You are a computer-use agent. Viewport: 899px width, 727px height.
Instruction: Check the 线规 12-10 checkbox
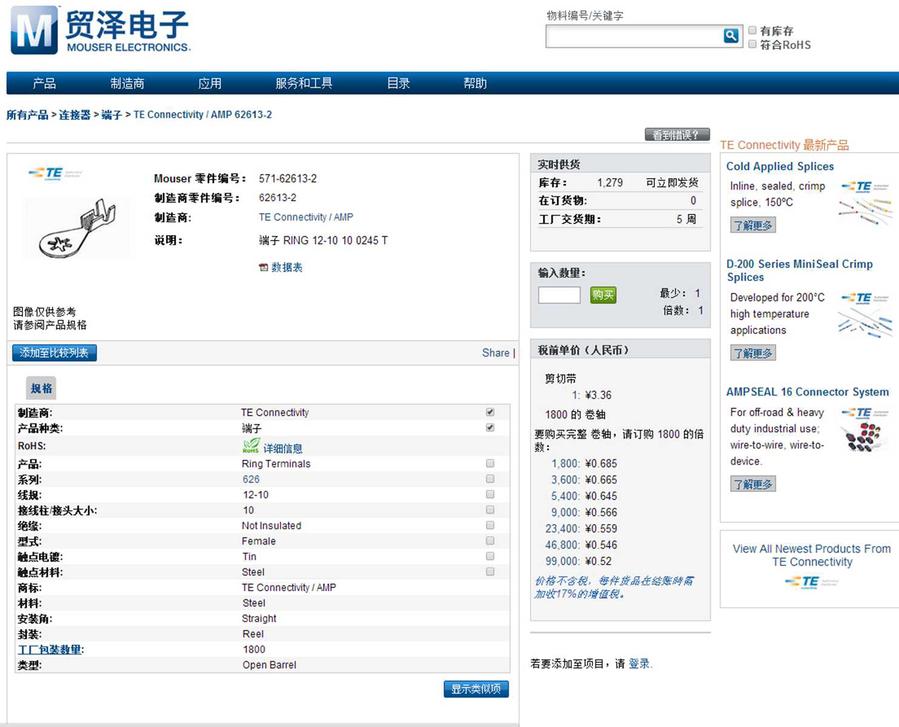point(490,494)
